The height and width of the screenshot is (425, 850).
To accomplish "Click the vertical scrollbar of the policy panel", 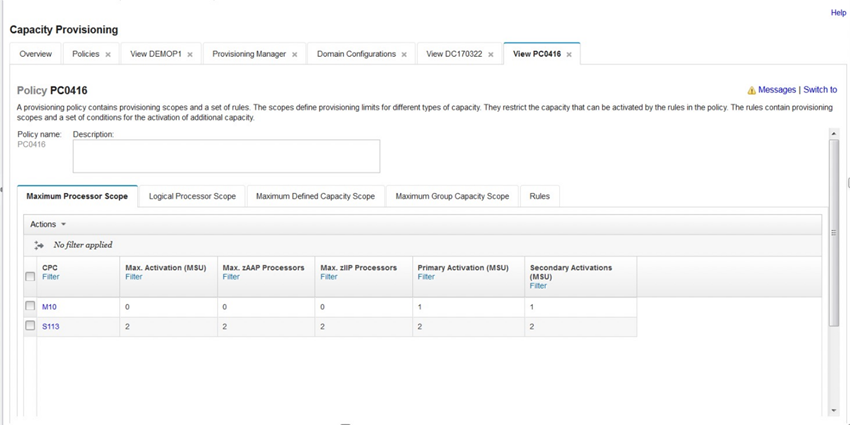I will click(834, 233).
